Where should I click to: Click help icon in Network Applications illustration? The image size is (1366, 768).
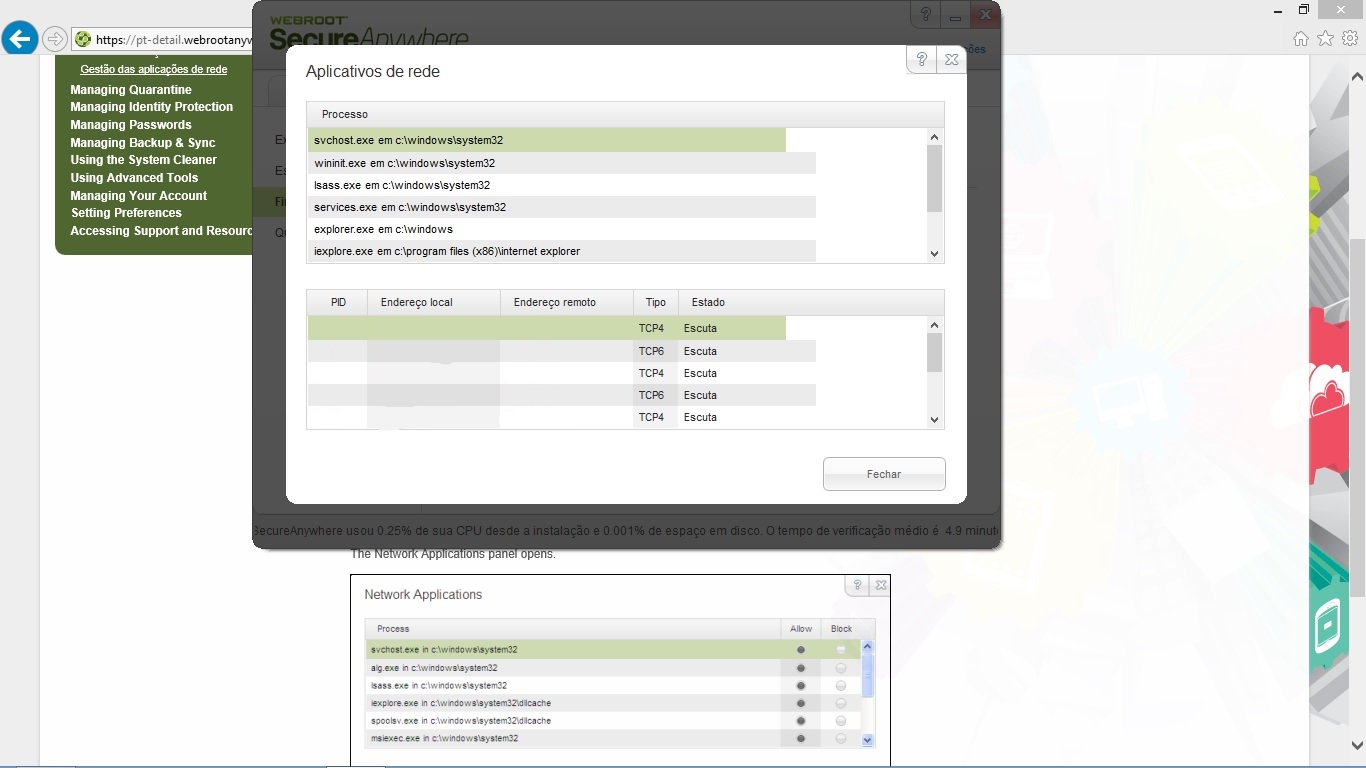[x=857, y=586]
